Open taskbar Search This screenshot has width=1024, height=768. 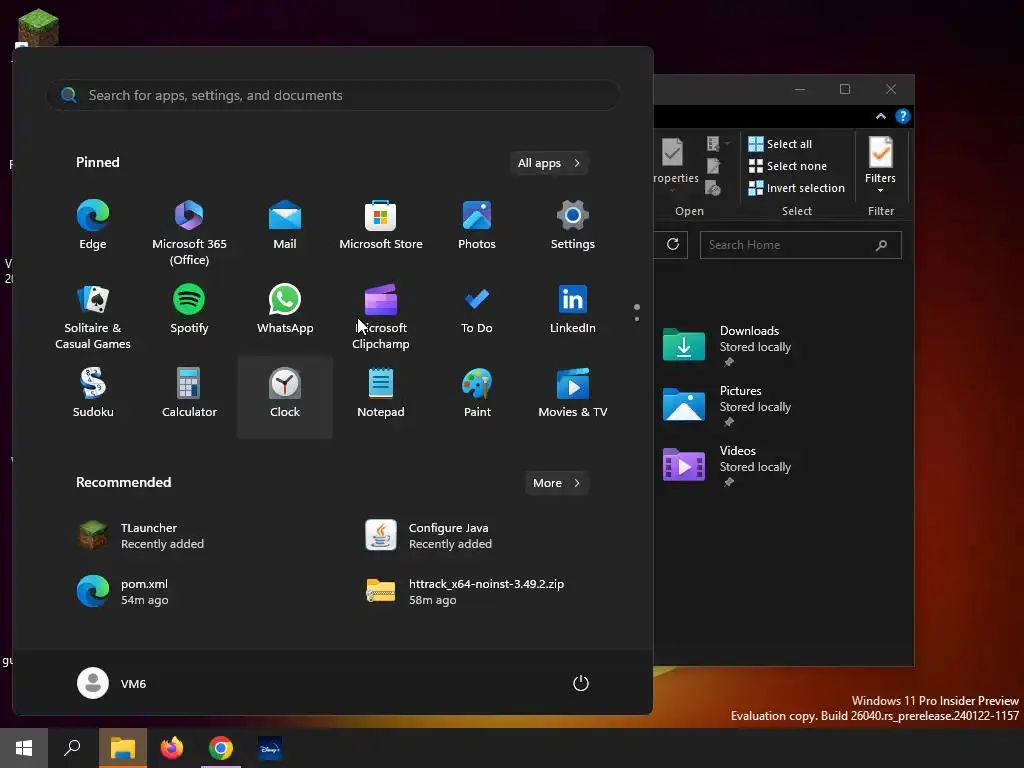pos(72,748)
